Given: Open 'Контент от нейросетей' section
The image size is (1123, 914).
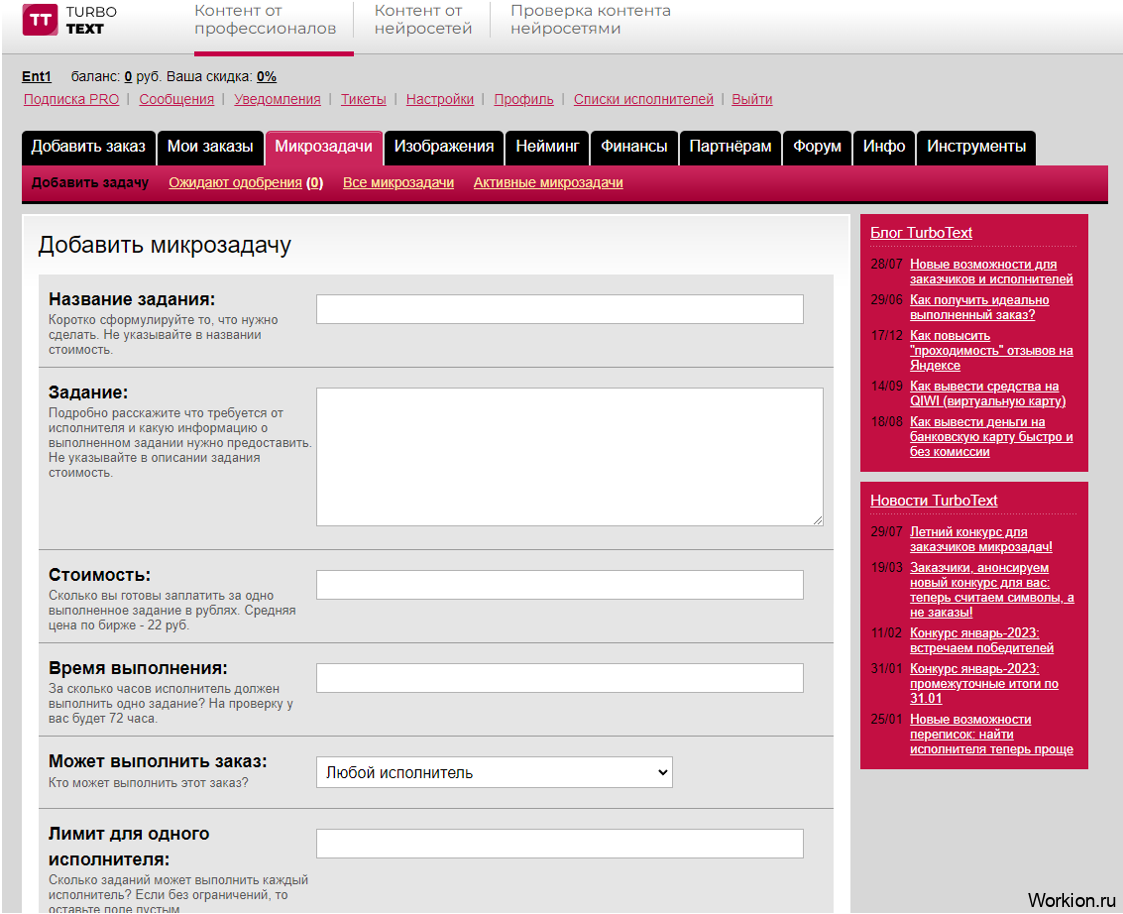Looking at the screenshot, I should pos(423,20).
